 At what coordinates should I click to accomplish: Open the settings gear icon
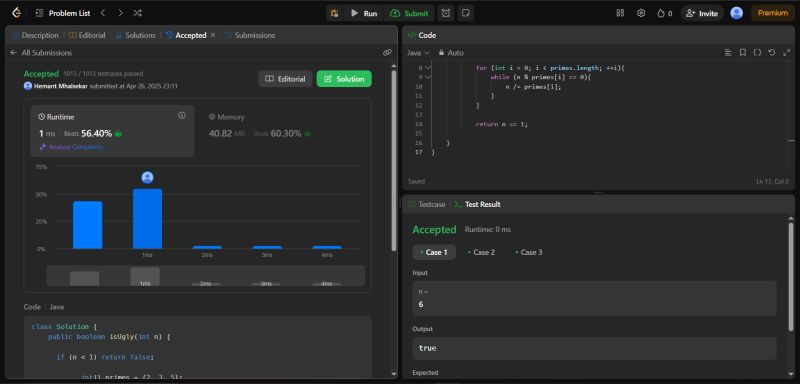[x=641, y=13]
